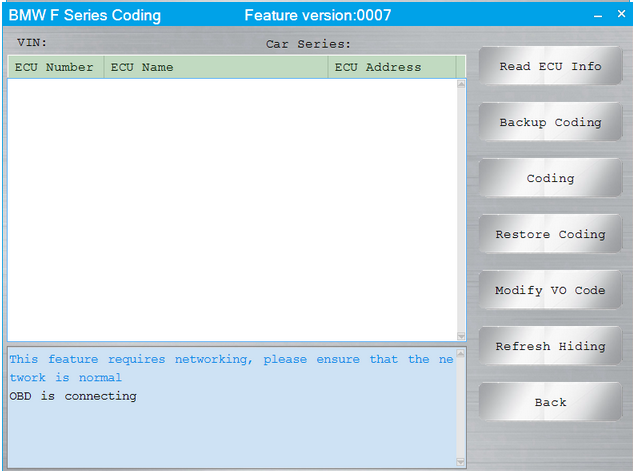Click ECU list scrollbar down arrow
The image size is (633, 471).
(x=461, y=336)
